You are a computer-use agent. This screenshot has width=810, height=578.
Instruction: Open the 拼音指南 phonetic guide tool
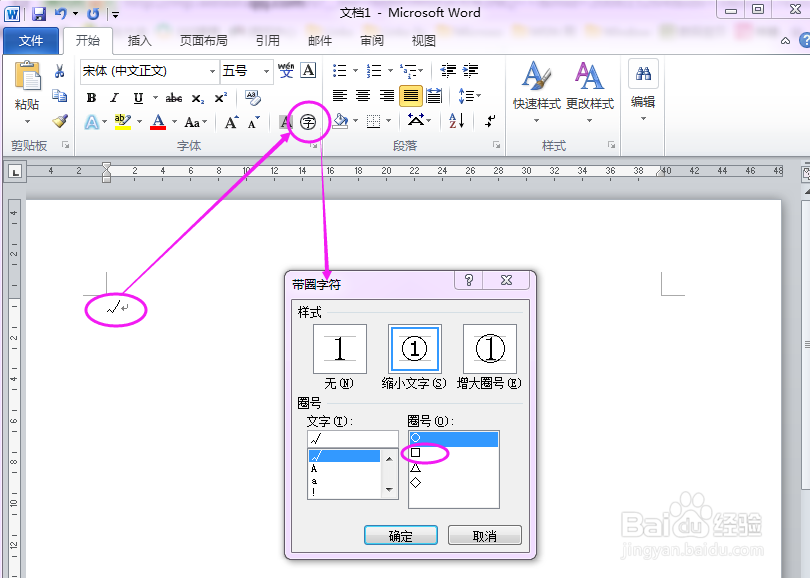pos(285,71)
